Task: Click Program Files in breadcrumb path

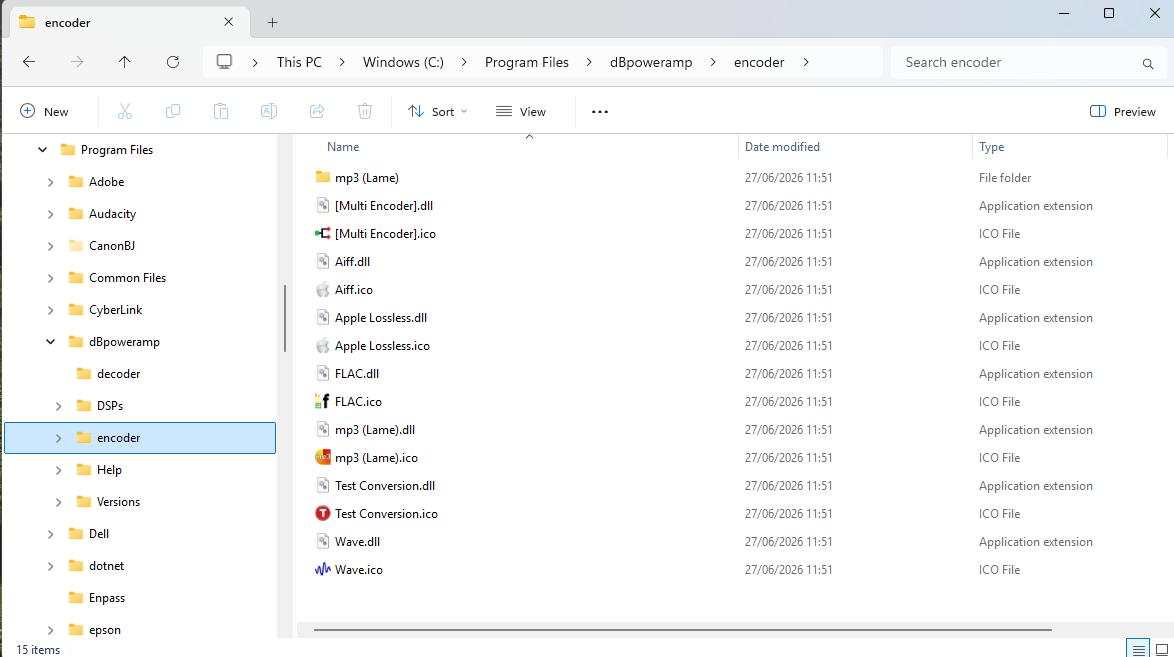Action: point(527,62)
